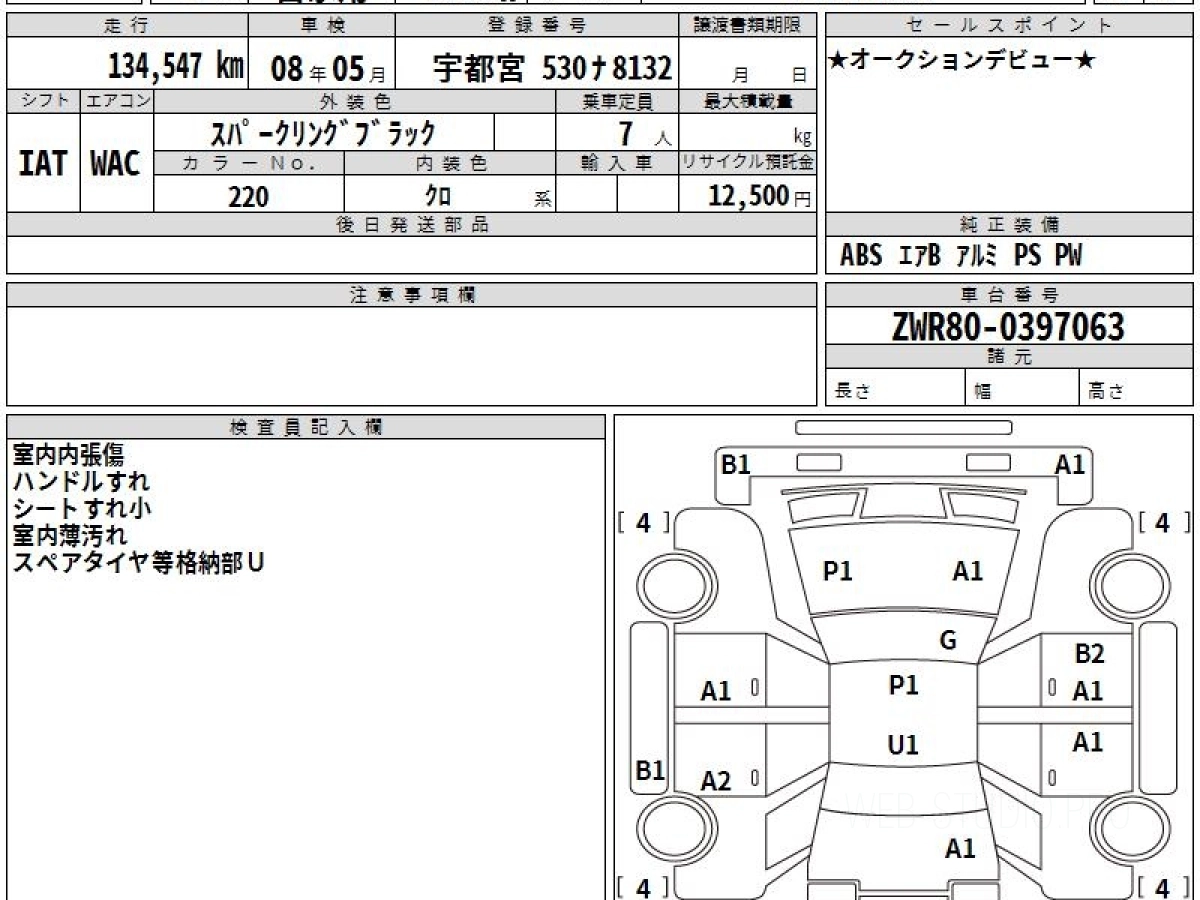Viewport: 1200px width, 900px height.
Task: Click the リサイクル預託金 header
Action: [x=748, y=164]
